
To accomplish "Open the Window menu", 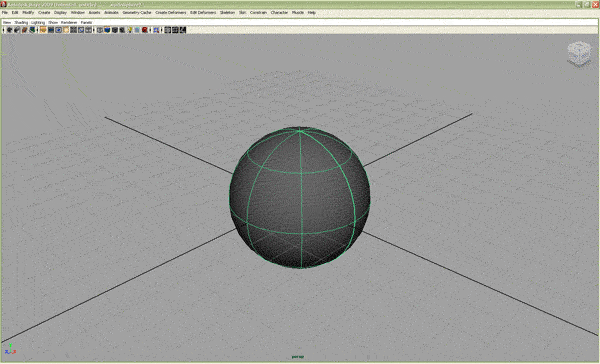I will click(78, 13).
